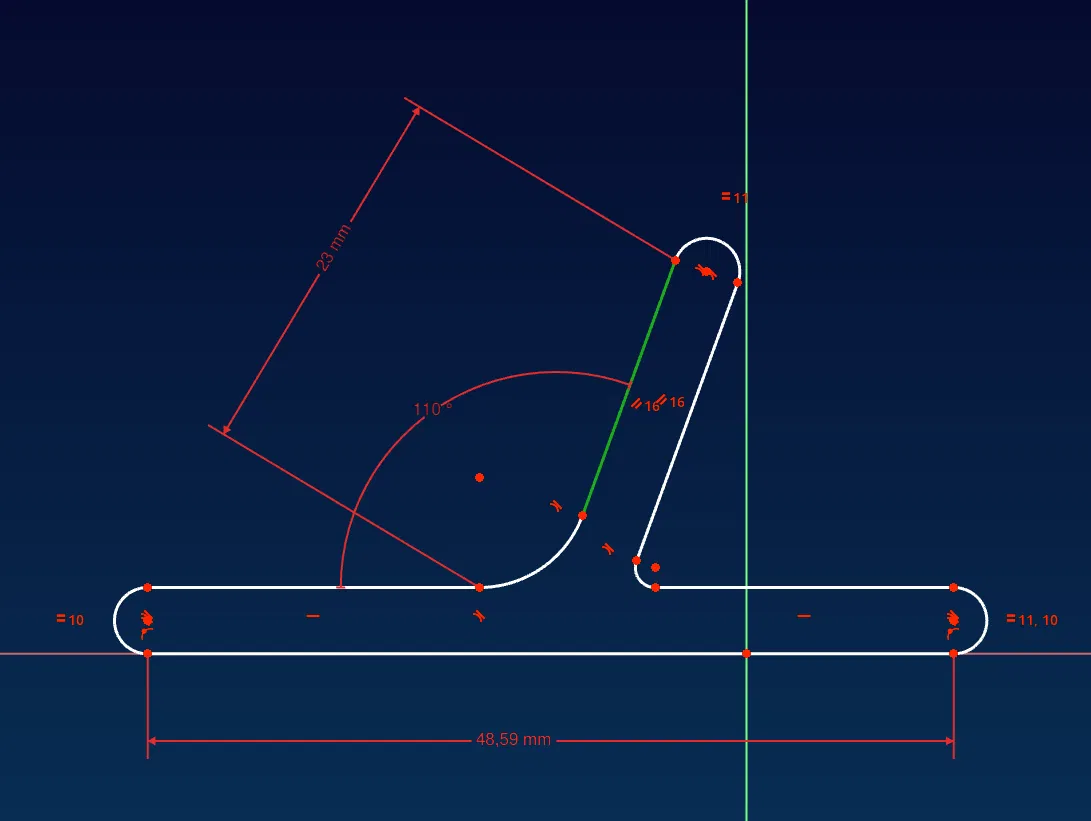Select the top endpoint of the green line
1091x821 pixels.
(x=675, y=260)
